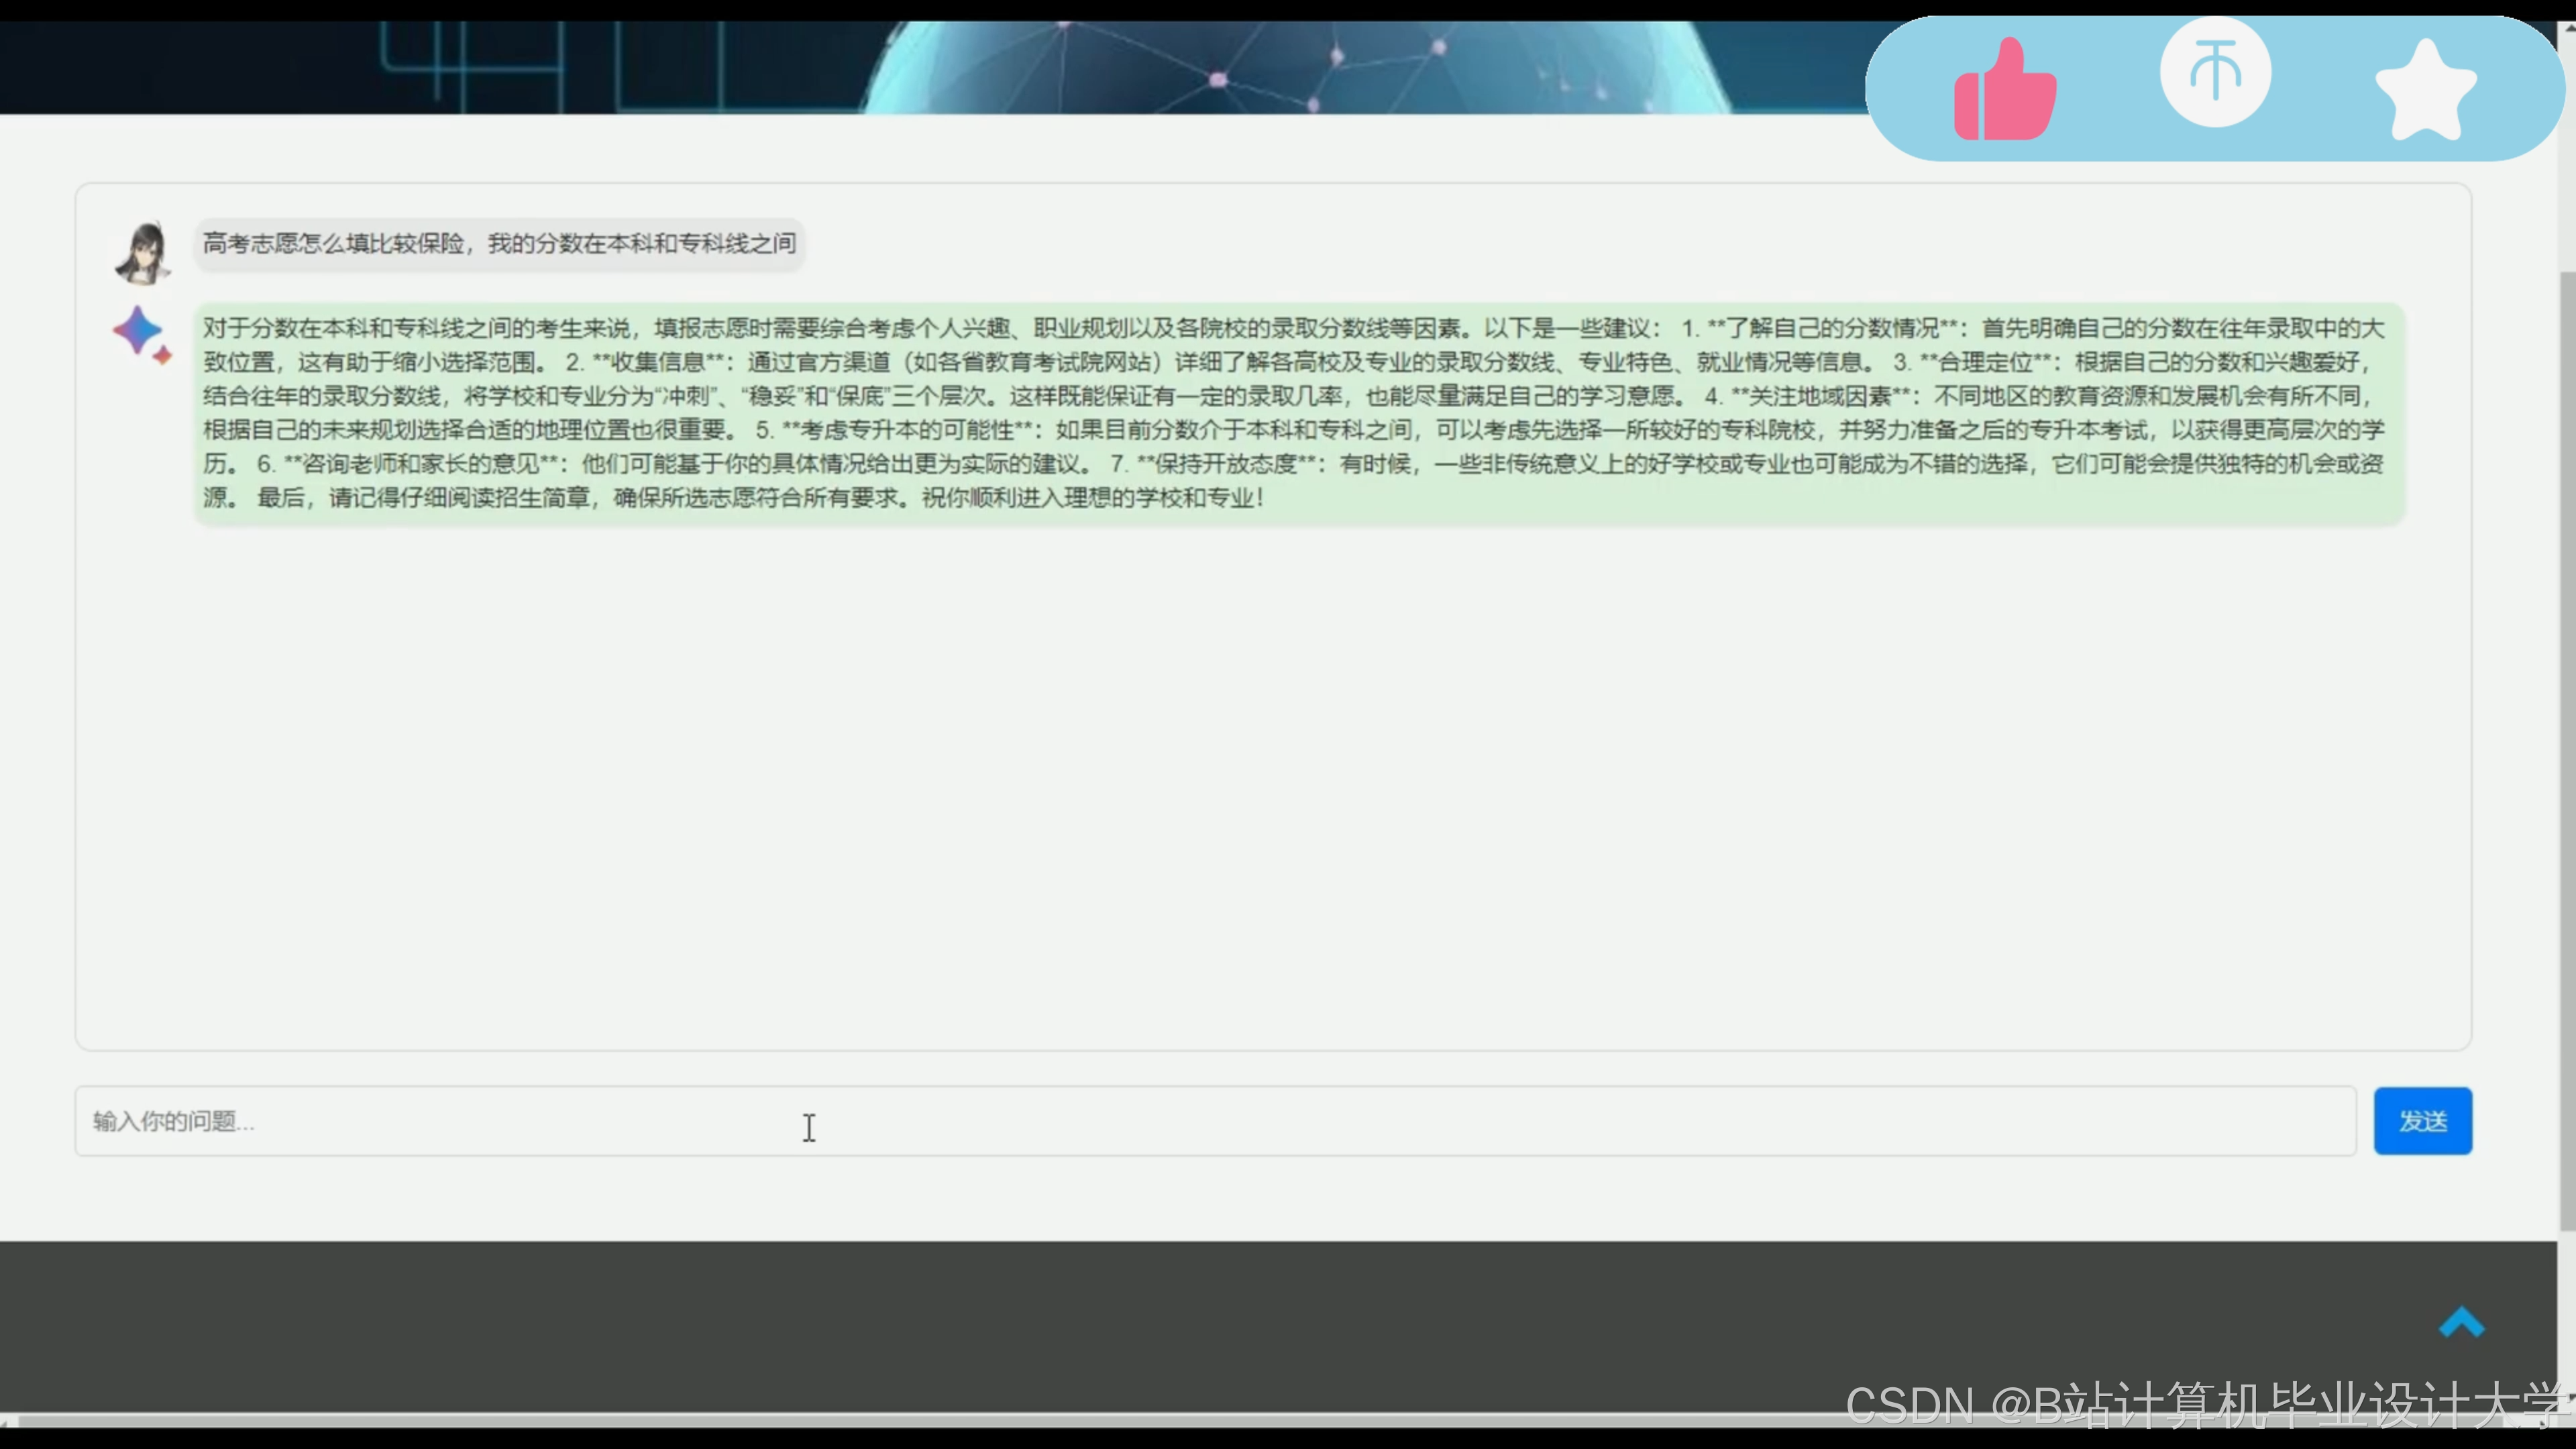Click the 考虑专升本的可能性 text in the reply
Viewport: 2576px width, 1449px height.
[907, 430]
